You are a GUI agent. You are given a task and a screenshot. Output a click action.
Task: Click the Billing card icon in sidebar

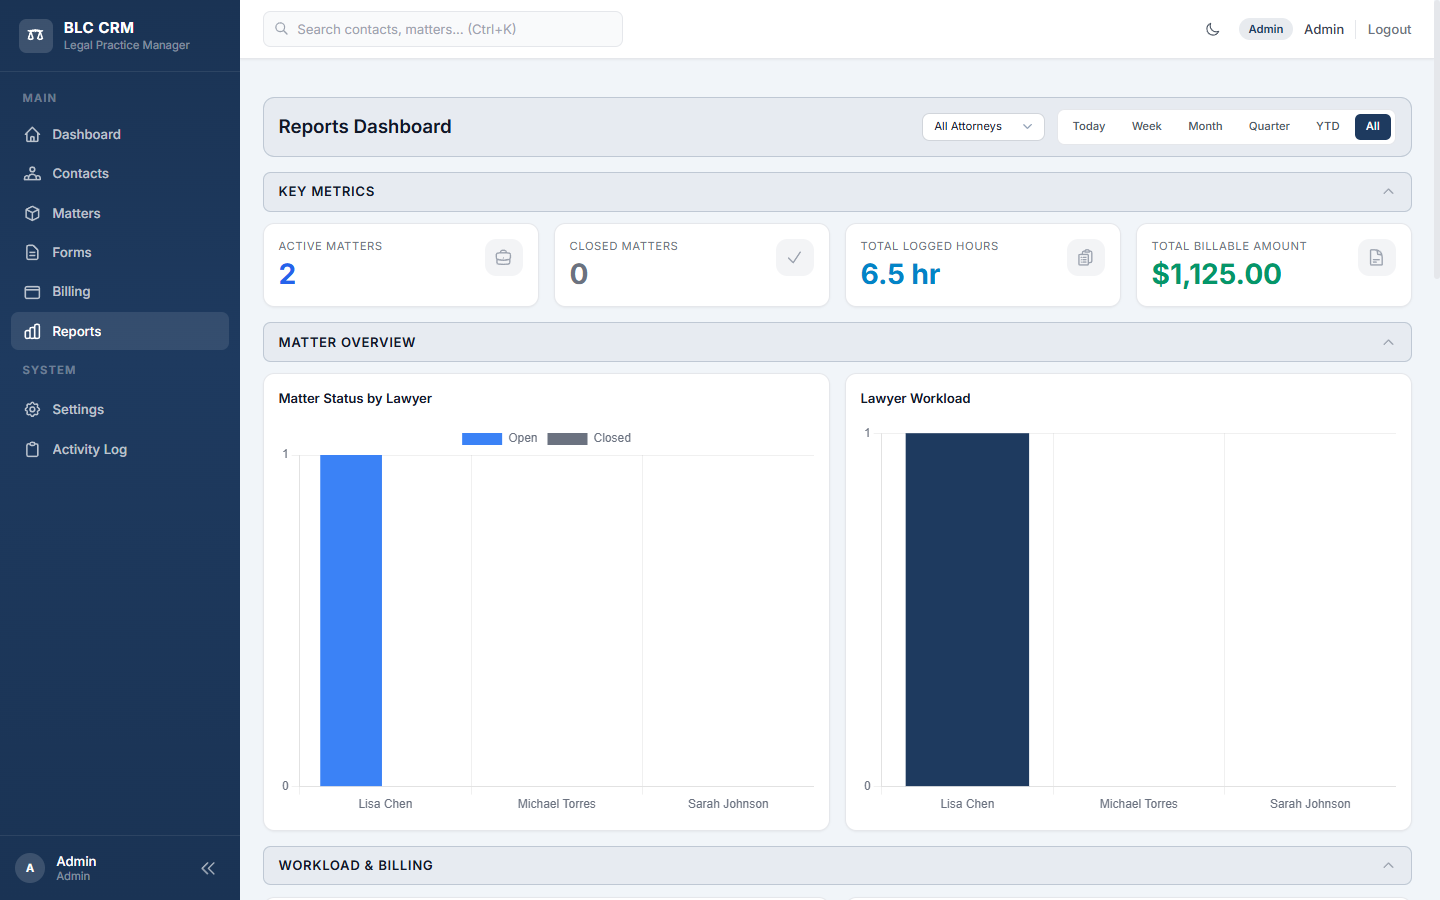32,291
